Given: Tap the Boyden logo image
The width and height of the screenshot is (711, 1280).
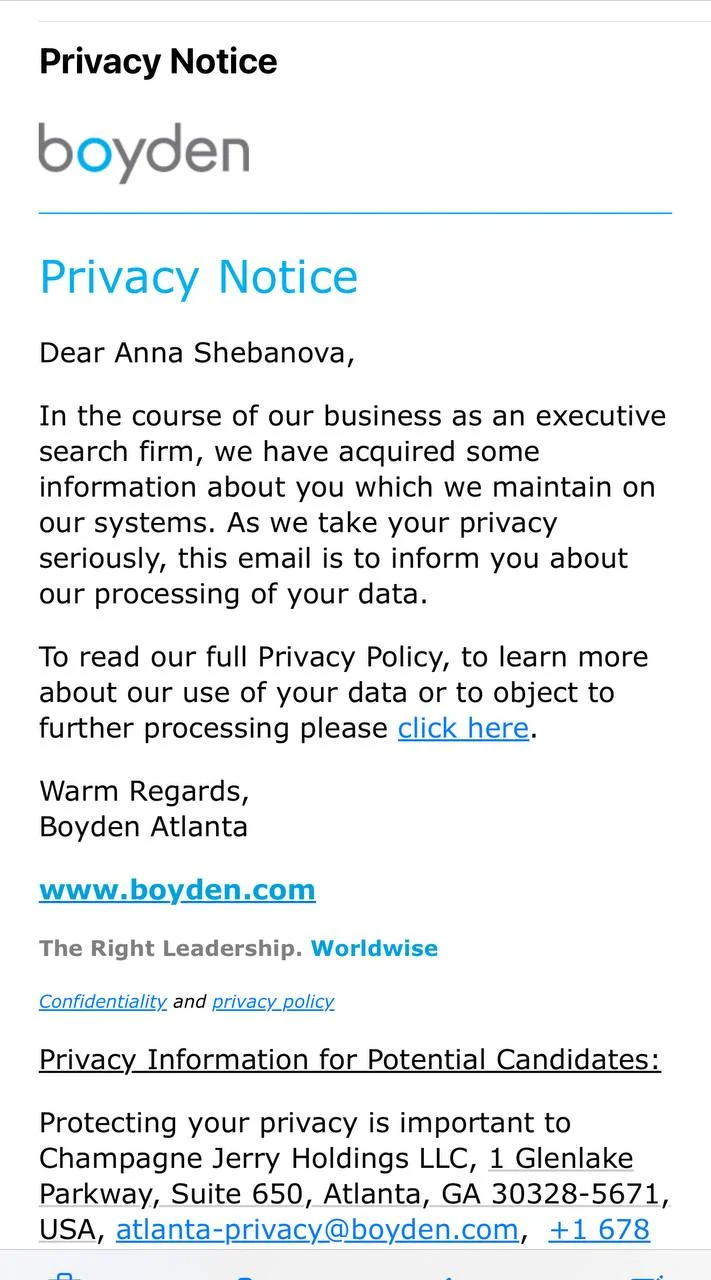Looking at the screenshot, I should point(143,153).
